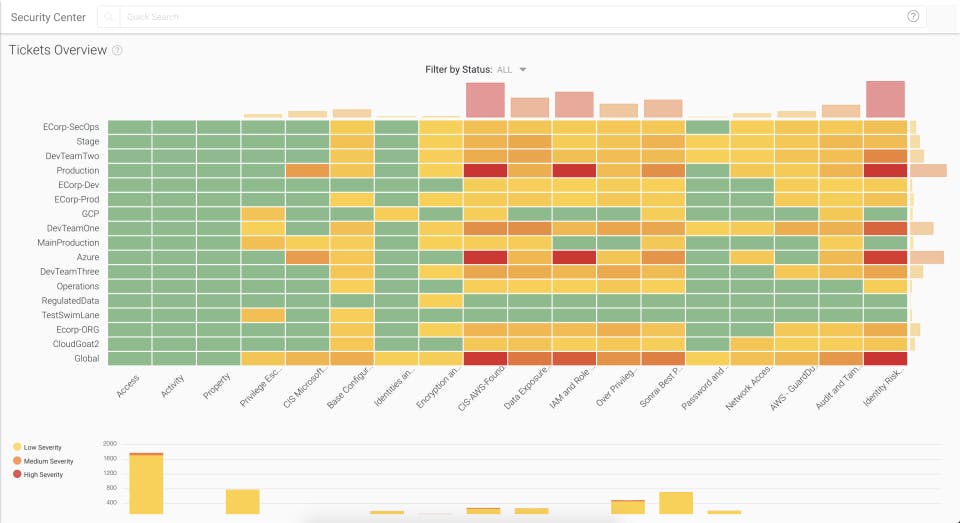960x523 pixels.
Task: Click the red summary bar above Identity Risk column
Action: pyautogui.click(x=885, y=99)
